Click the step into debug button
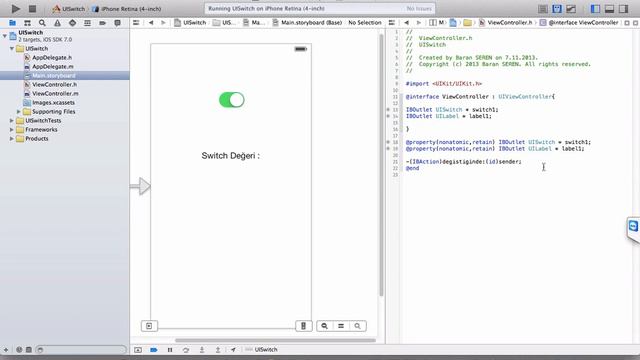 (202, 350)
